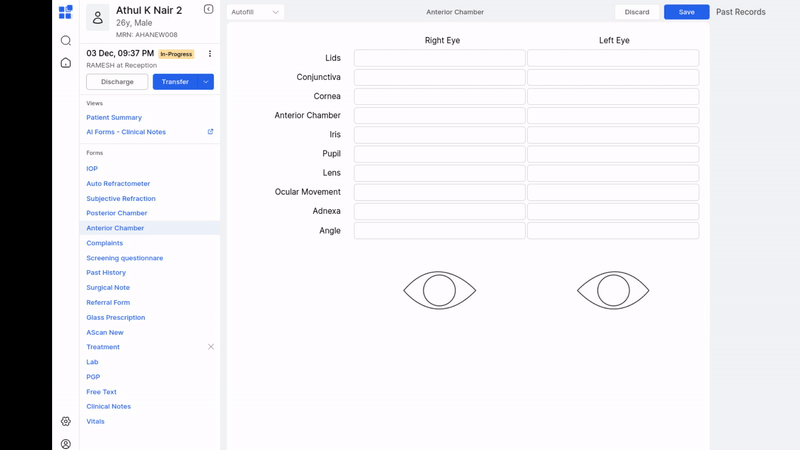The image size is (800, 450).
Task: Click Left Eye Anterior Chamber field
Action: 613,115
